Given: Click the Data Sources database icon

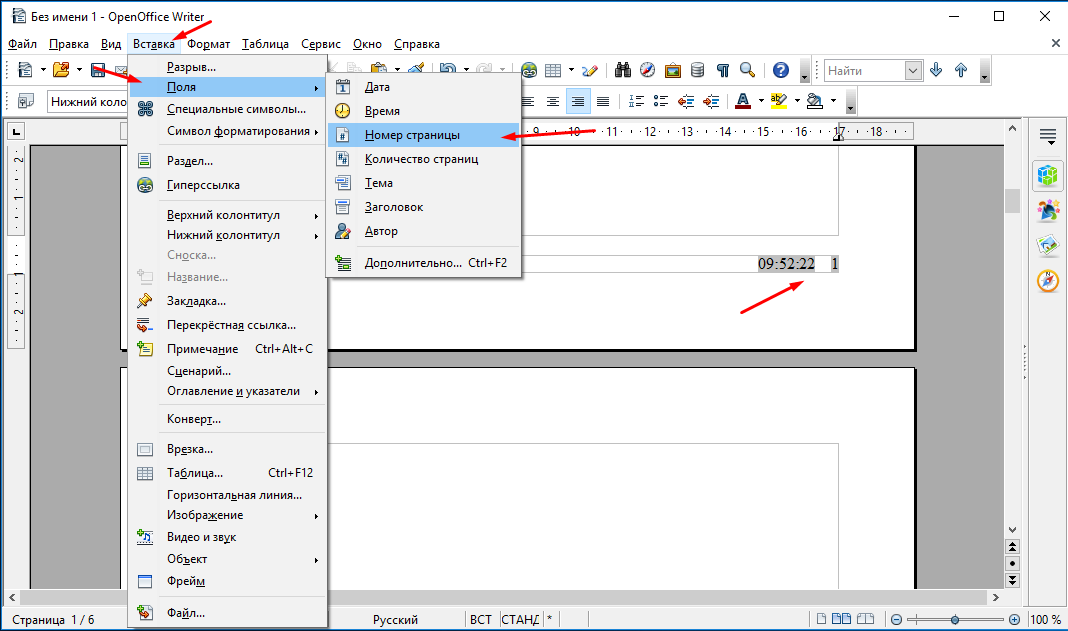Looking at the screenshot, I should pos(697,70).
